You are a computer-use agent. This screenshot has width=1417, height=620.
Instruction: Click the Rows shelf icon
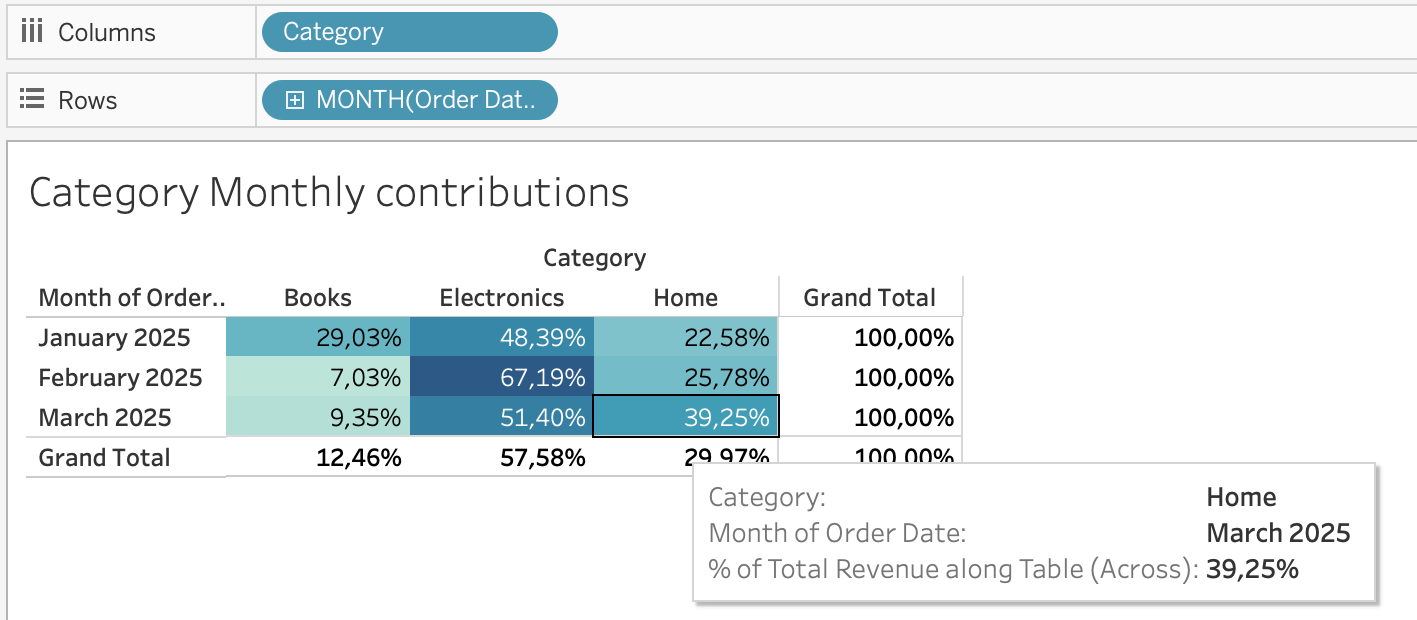32,100
